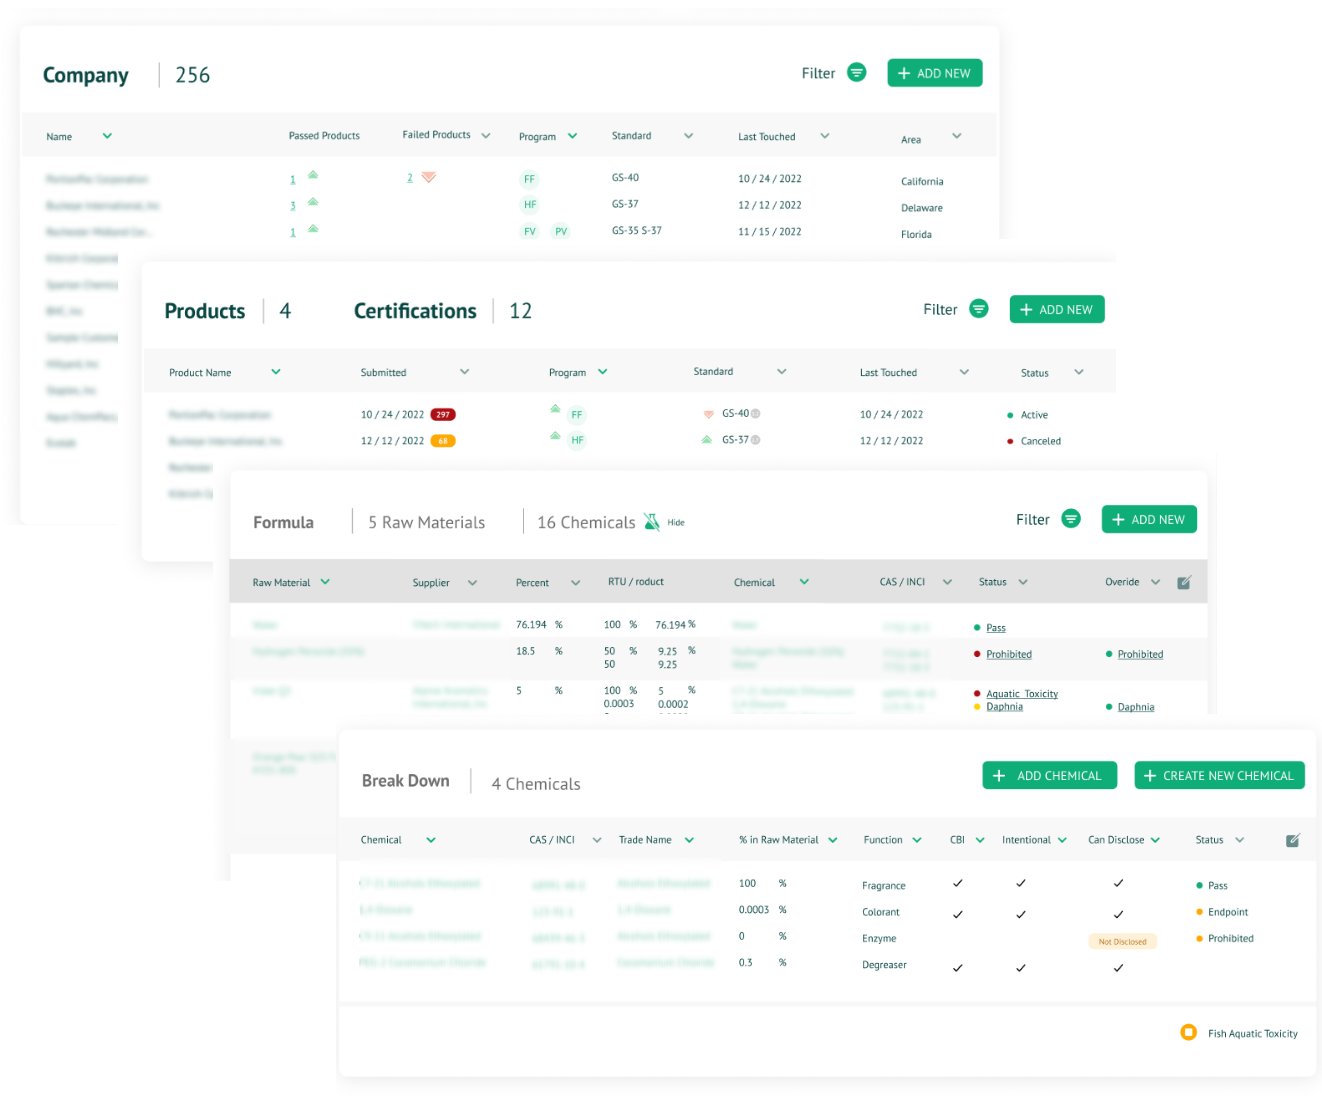Open the Function column dropdown arrow

click(917, 840)
